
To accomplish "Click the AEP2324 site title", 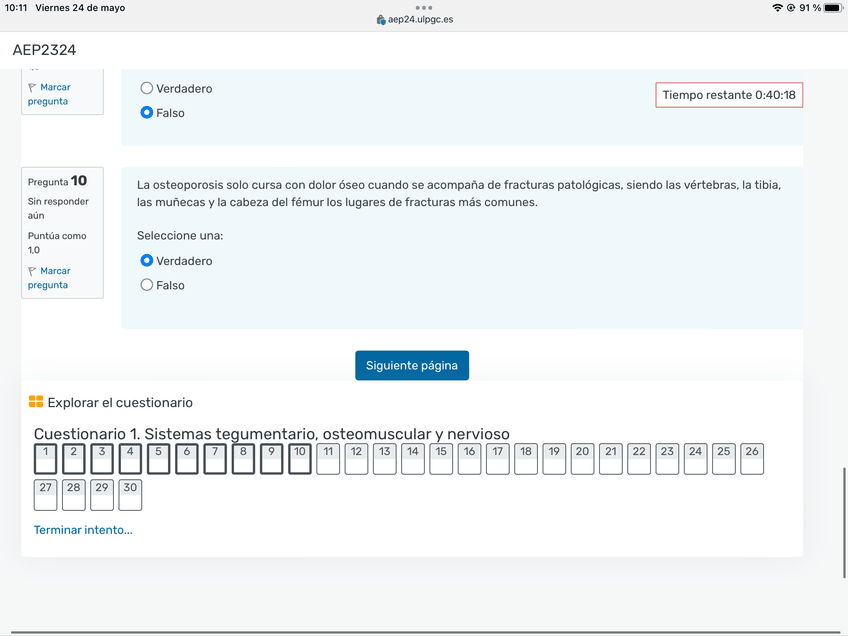I will [x=44, y=50].
